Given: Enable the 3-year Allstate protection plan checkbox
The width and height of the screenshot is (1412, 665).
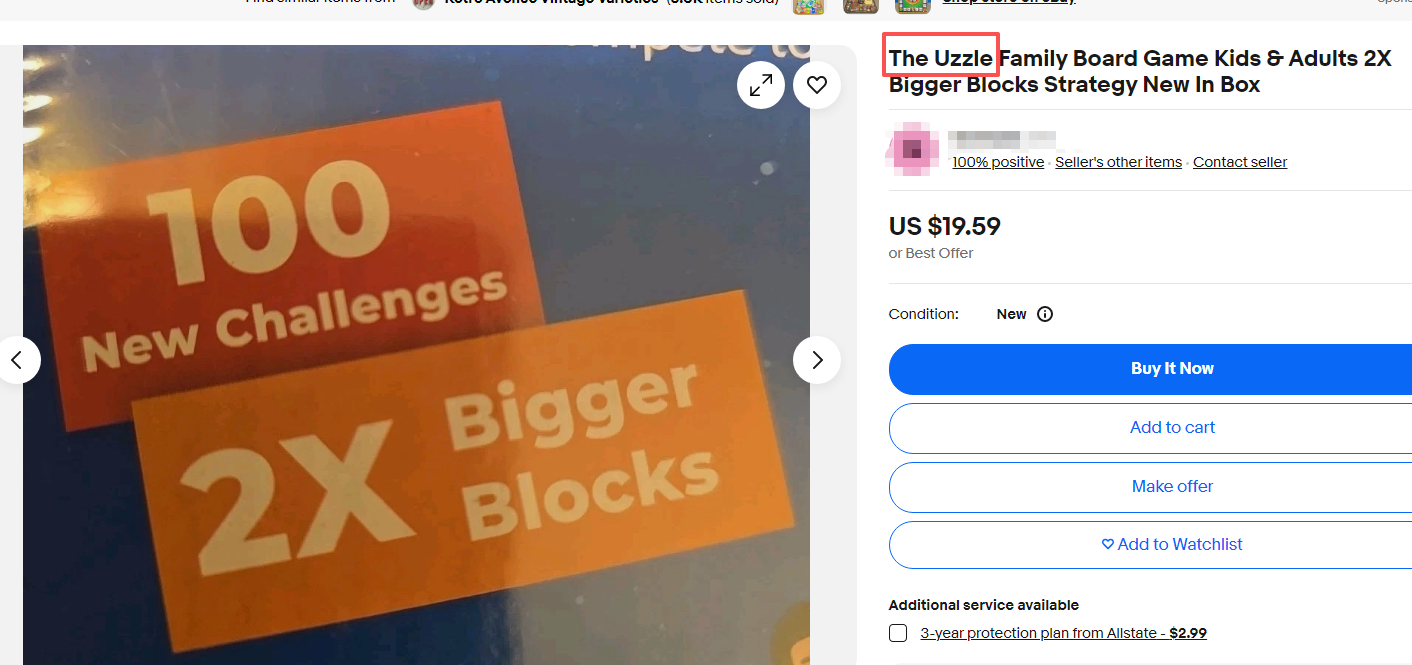Looking at the screenshot, I should (898, 633).
